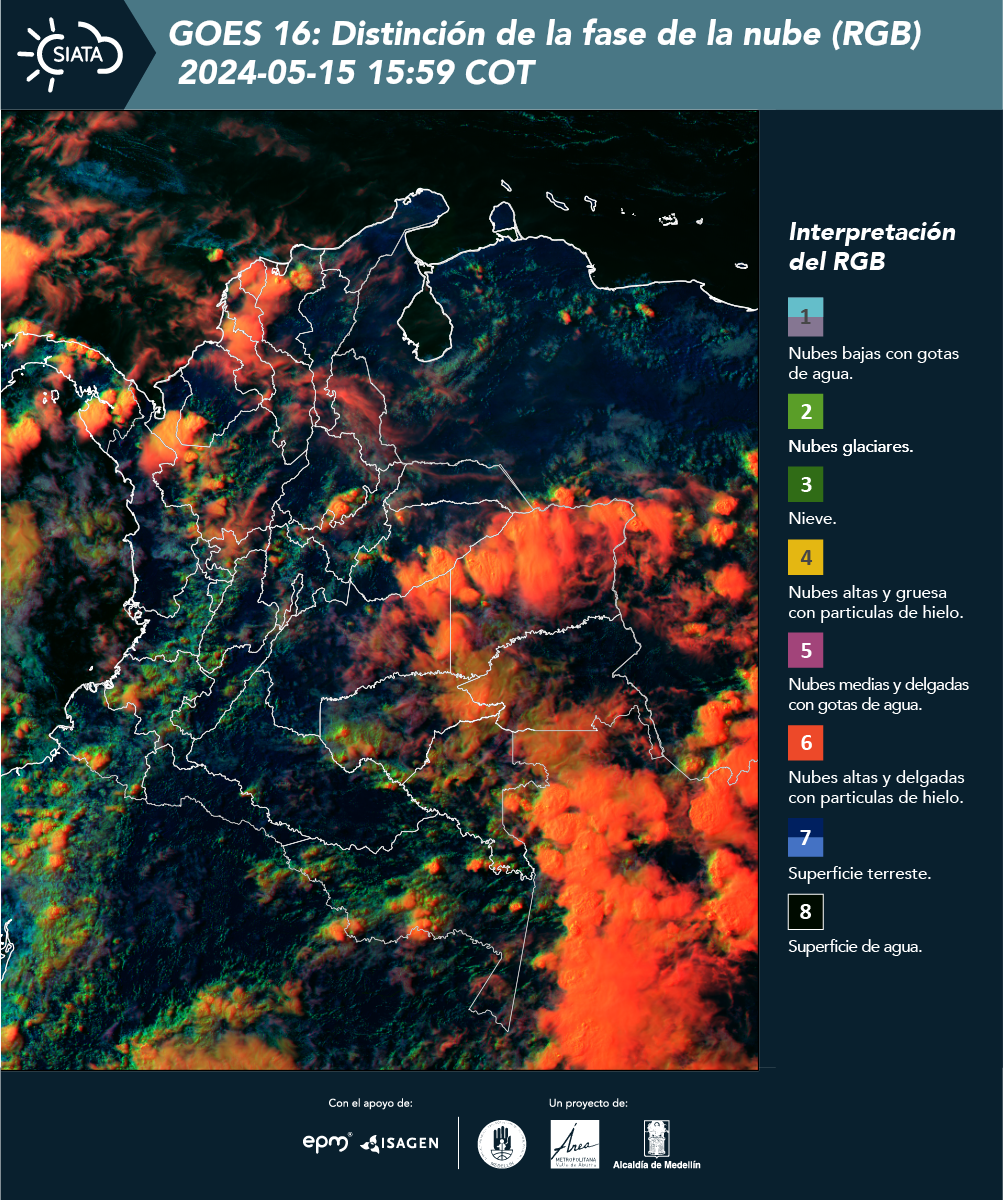1003x1200 pixels.
Task: Select yellow legend swatch number 4
Action: 805,557
